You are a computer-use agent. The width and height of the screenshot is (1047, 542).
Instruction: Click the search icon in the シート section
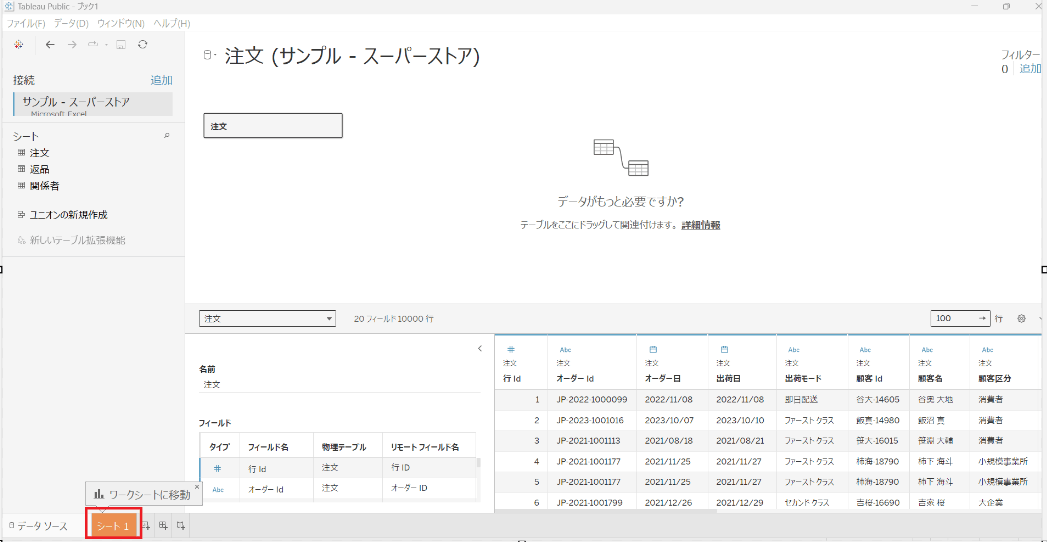click(x=167, y=136)
